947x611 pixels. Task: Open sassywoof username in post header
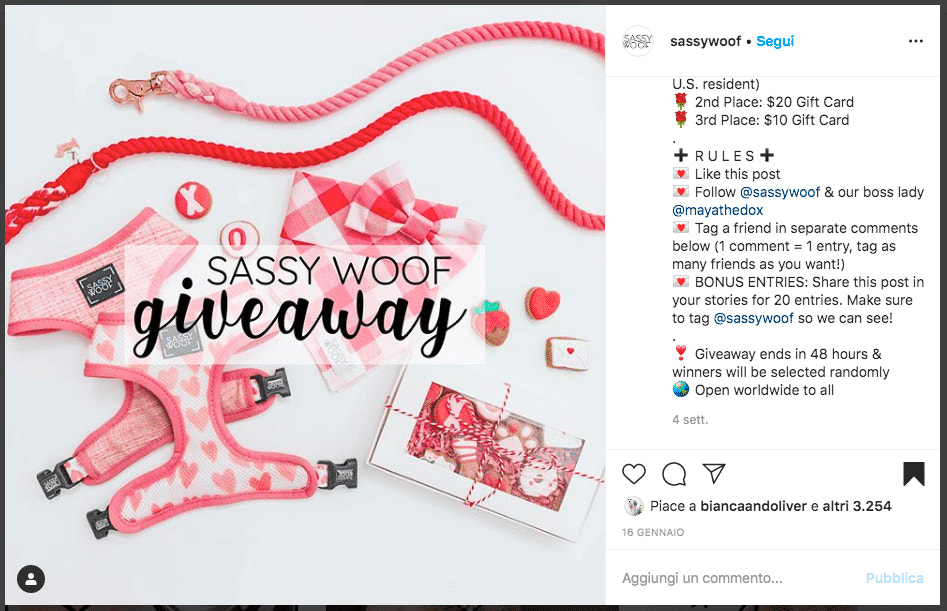(705, 41)
